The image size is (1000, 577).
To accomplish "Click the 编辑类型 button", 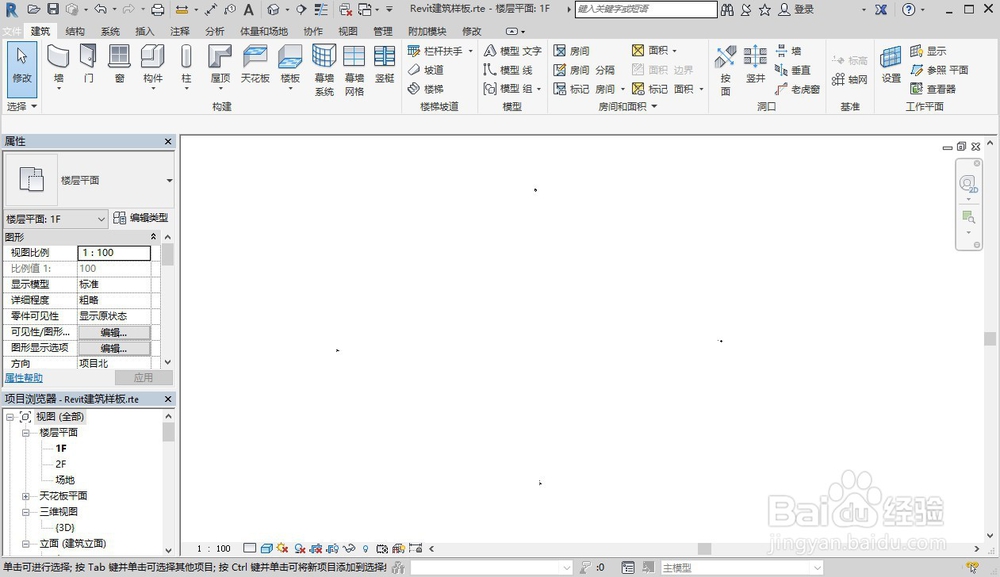I will pos(141,218).
